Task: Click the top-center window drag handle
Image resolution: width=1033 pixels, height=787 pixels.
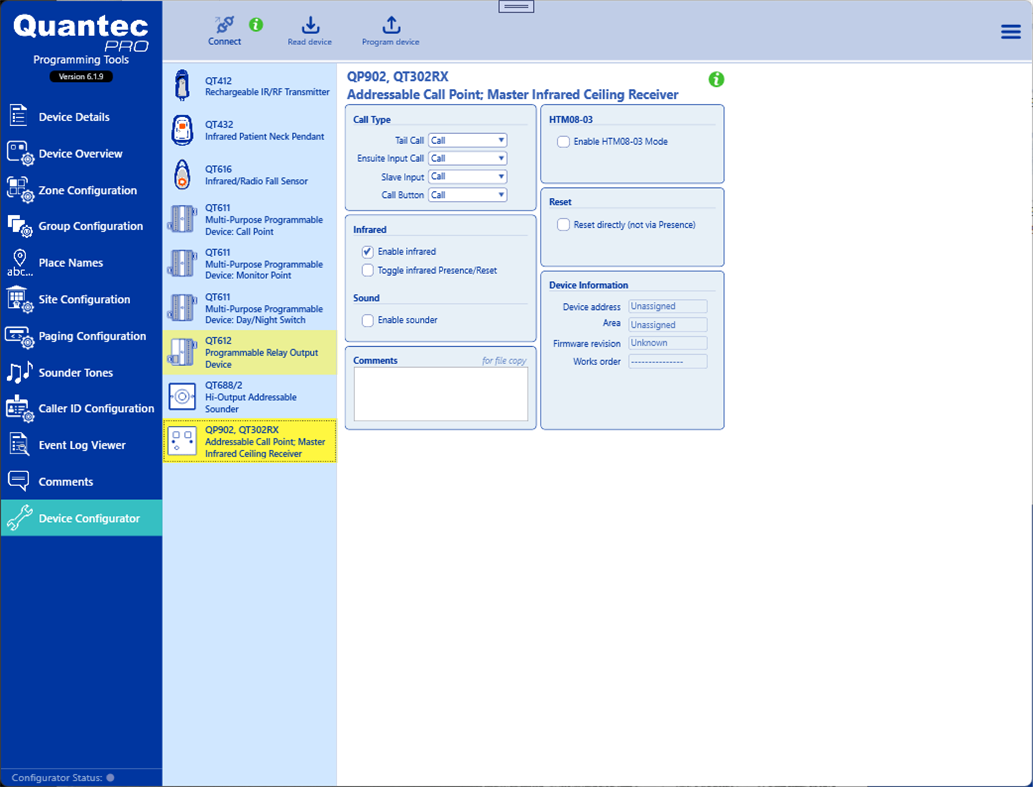Action: [516, 7]
